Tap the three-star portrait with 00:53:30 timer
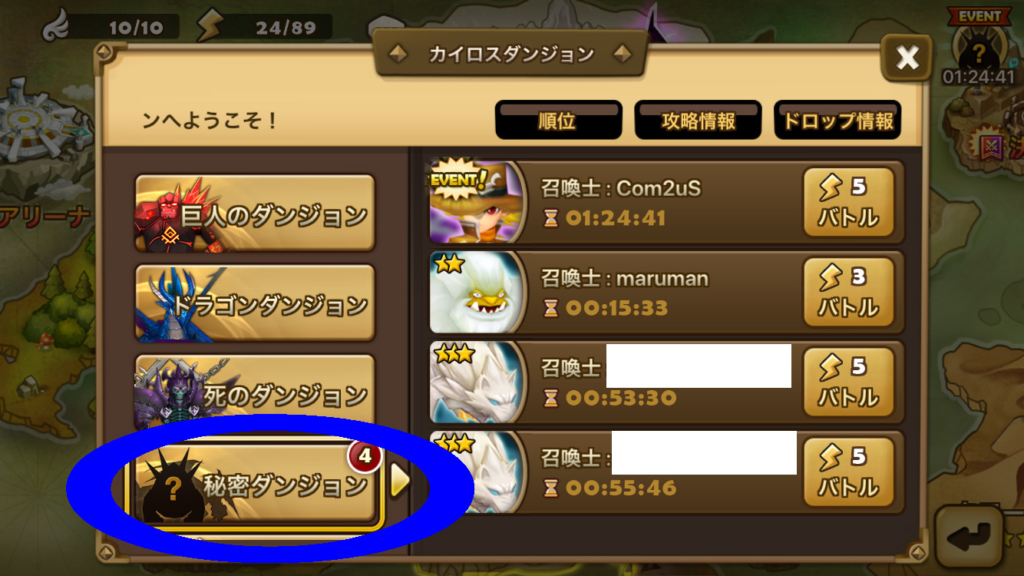The width and height of the screenshot is (1024, 576). tap(475, 381)
